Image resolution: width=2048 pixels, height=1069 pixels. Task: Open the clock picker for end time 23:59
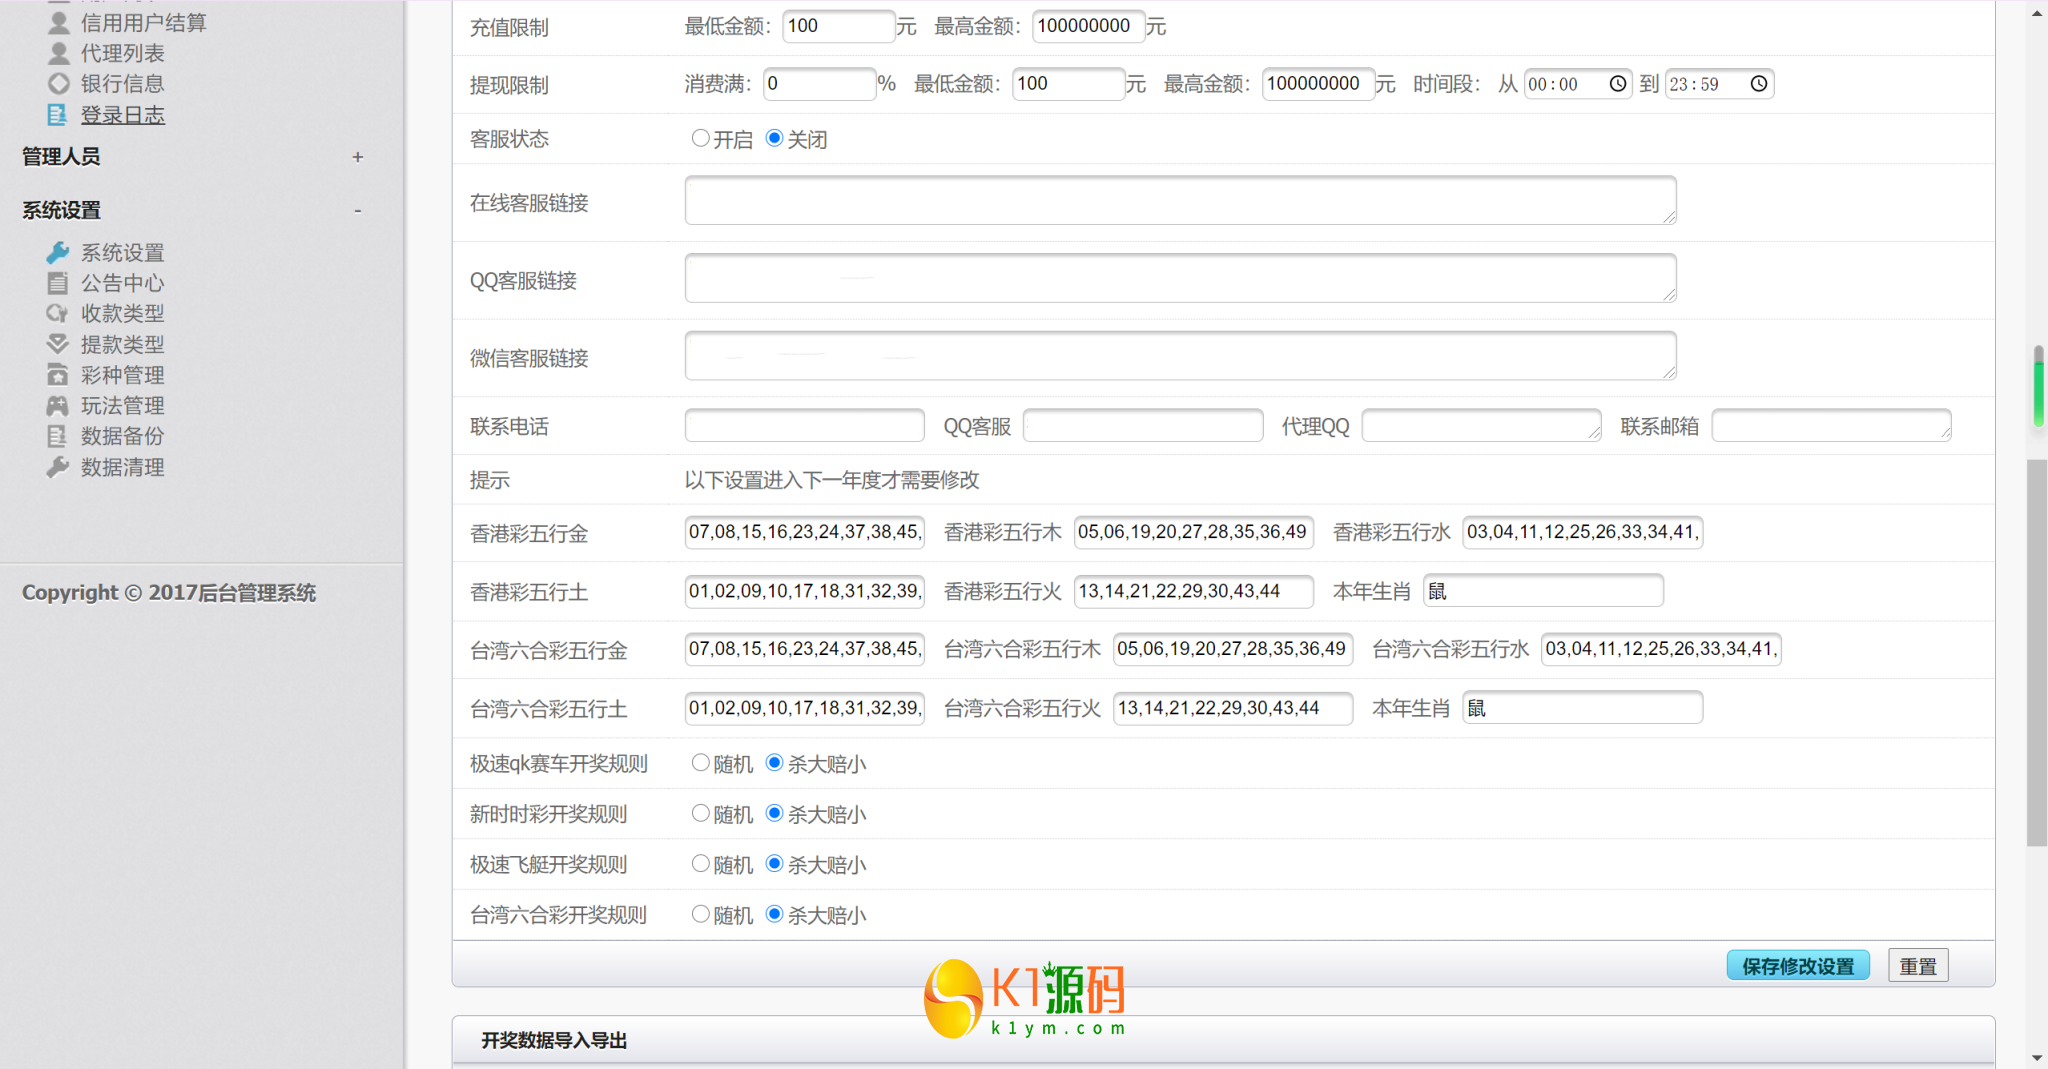1758,84
